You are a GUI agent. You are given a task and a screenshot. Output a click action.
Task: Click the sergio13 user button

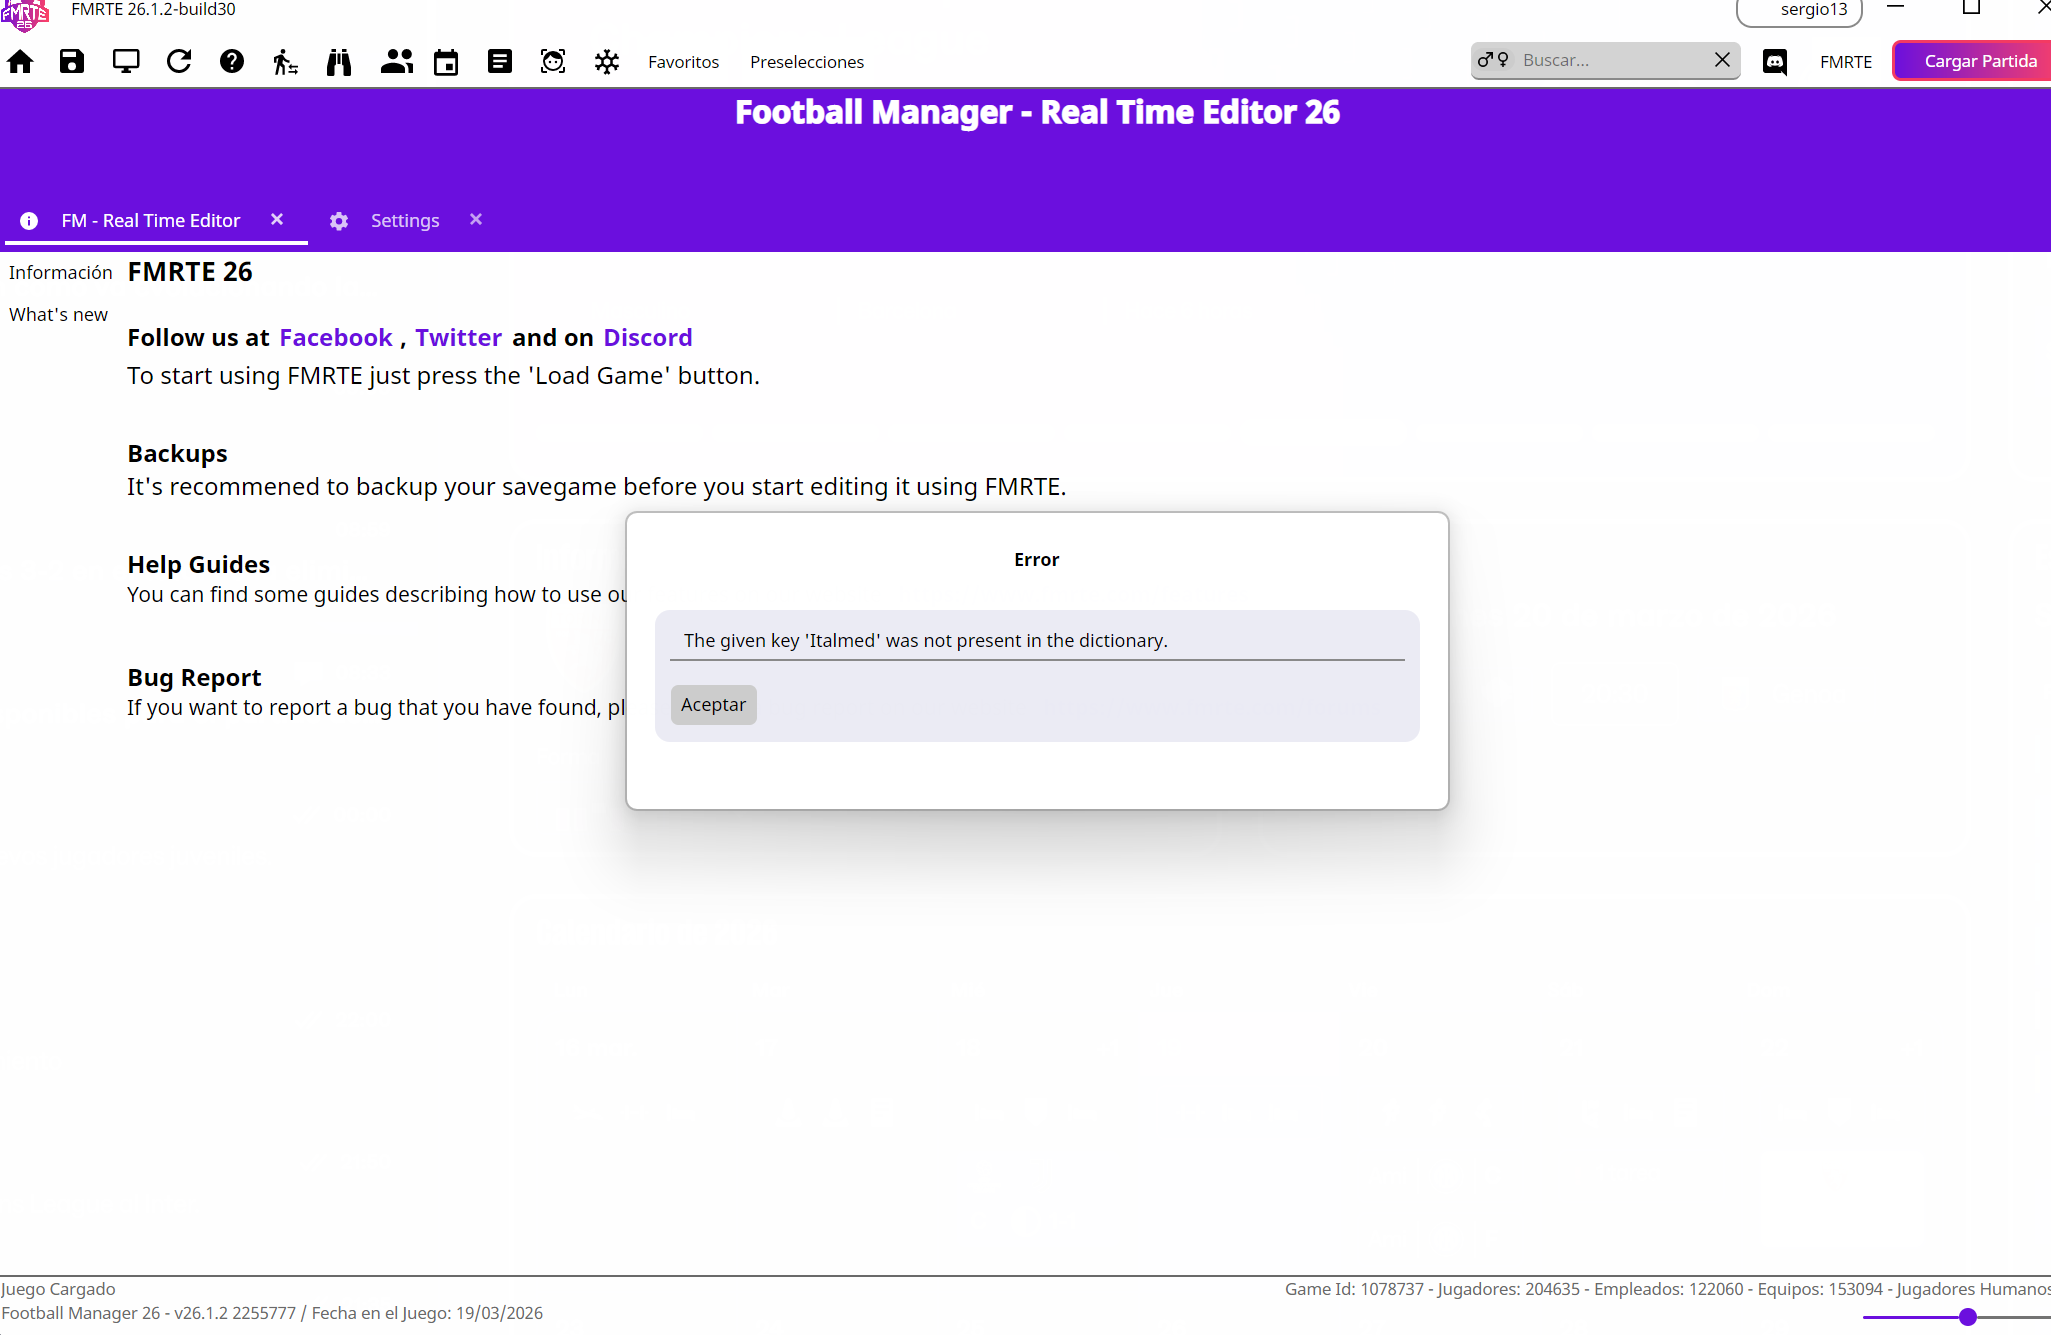point(1800,10)
